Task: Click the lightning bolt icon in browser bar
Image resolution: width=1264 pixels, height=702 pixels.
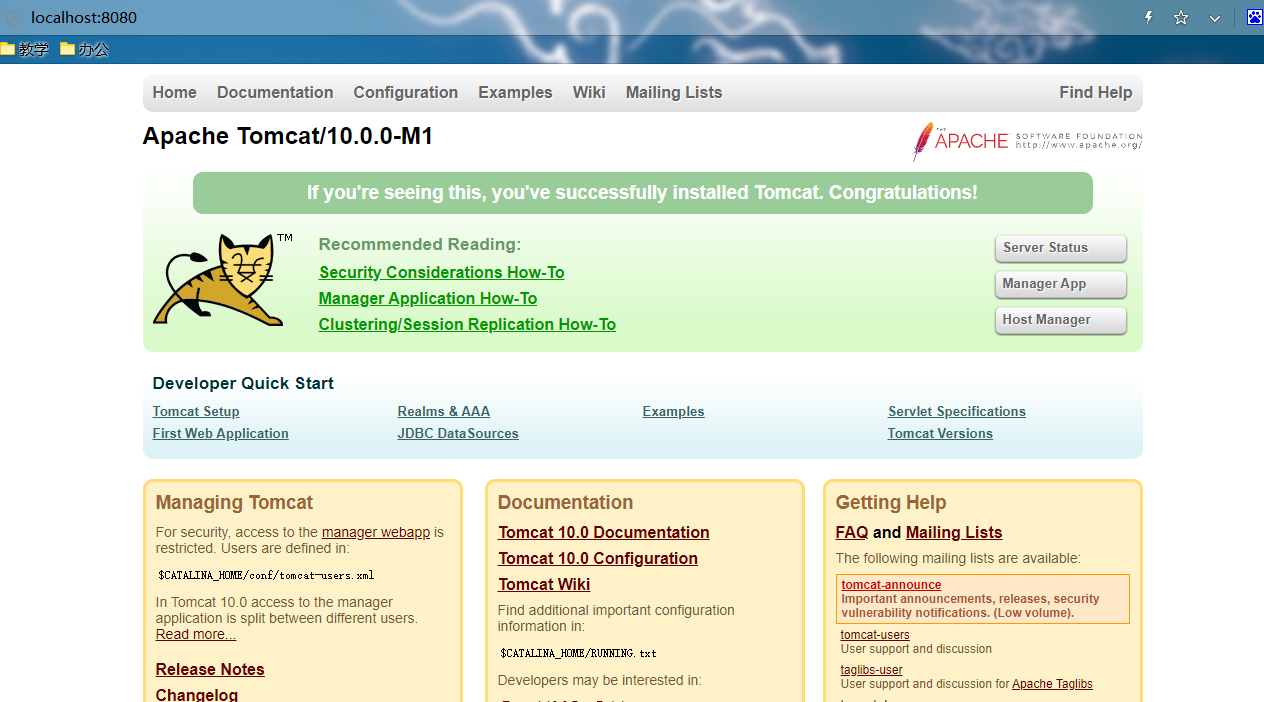Action: click(1149, 17)
